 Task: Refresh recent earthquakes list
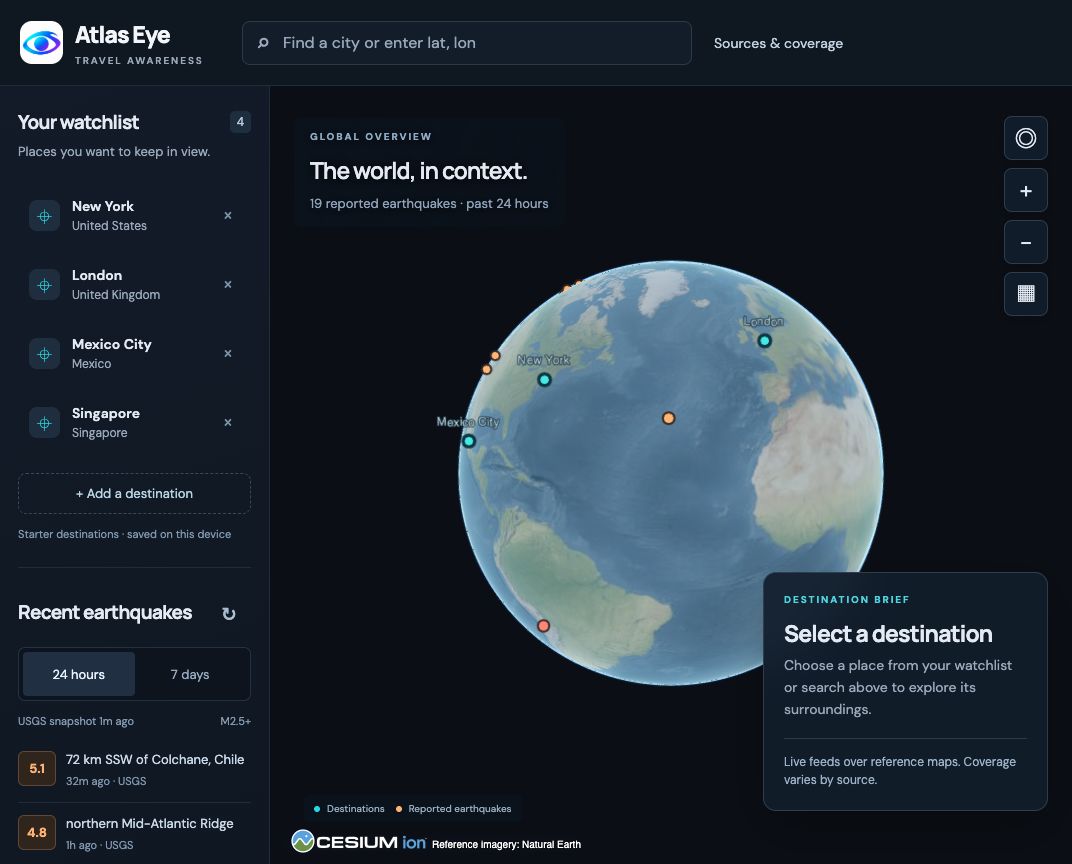(229, 614)
